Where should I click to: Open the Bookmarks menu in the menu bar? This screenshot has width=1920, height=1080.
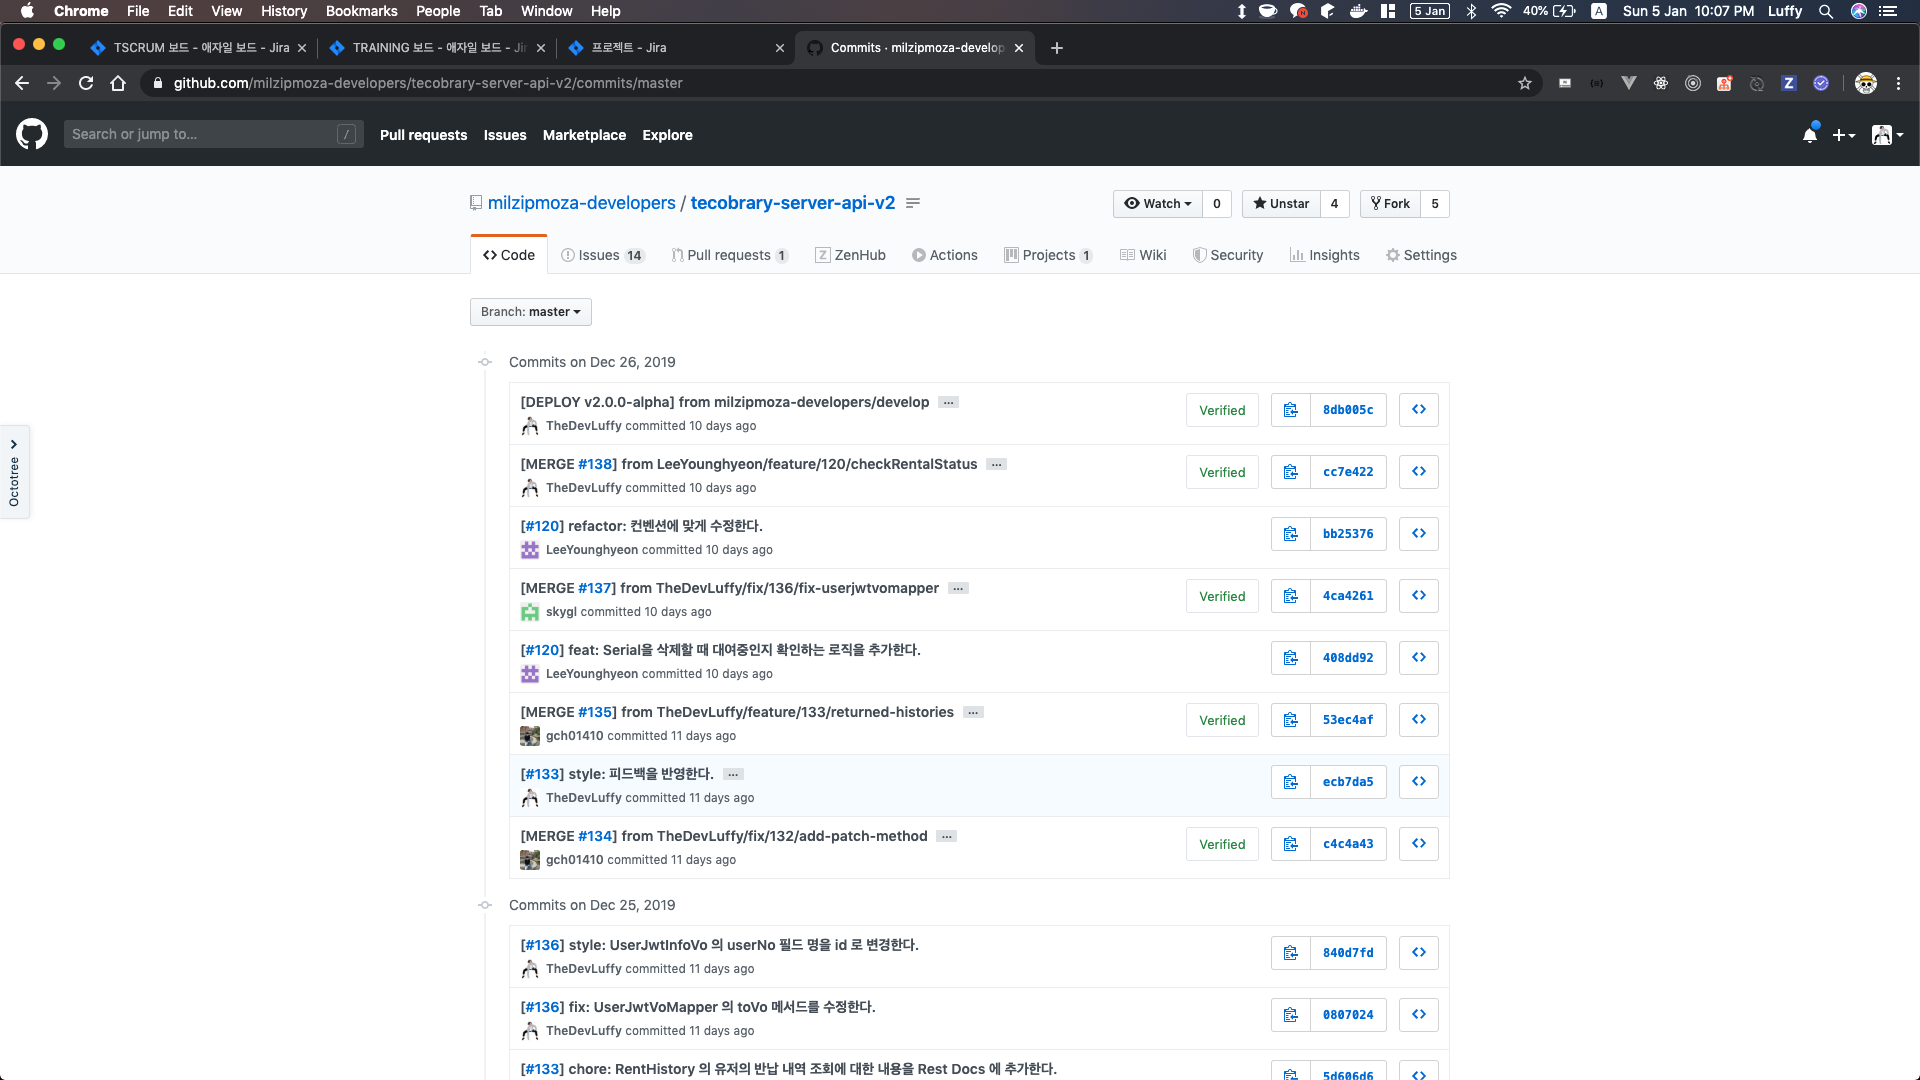click(x=361, y=11)
